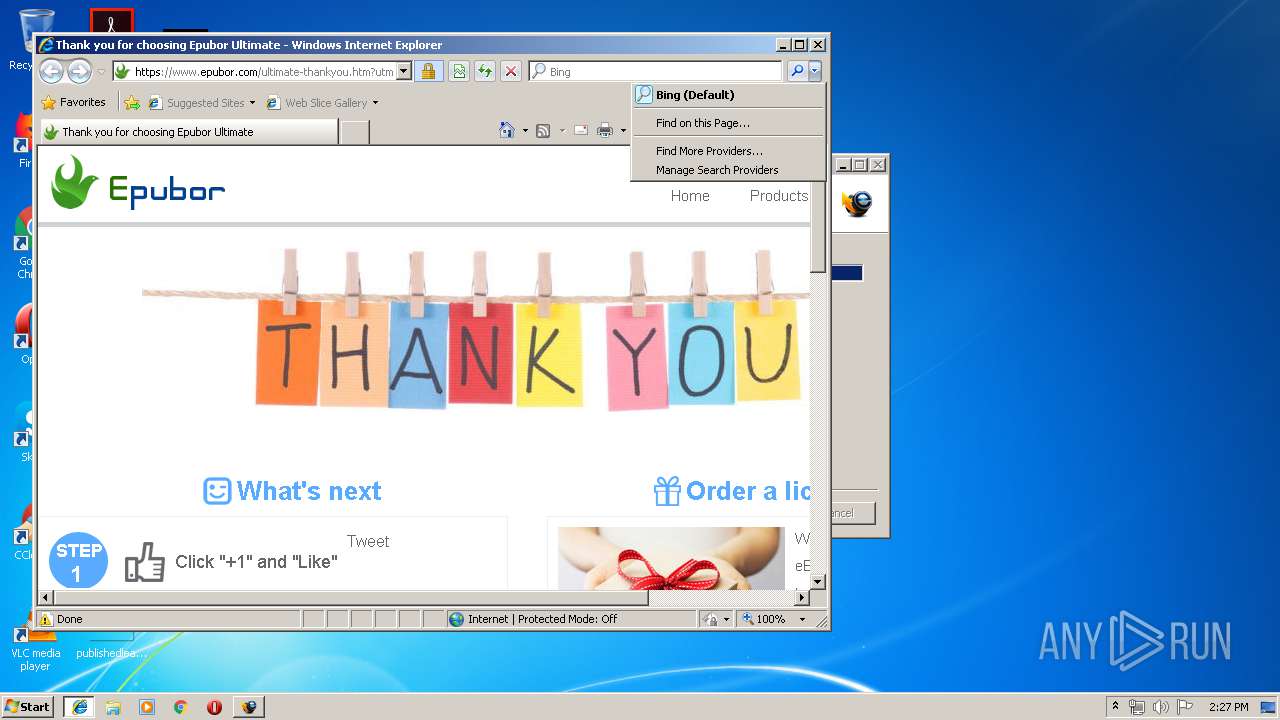Close the search provider dropdown arrow

(814, 71)
